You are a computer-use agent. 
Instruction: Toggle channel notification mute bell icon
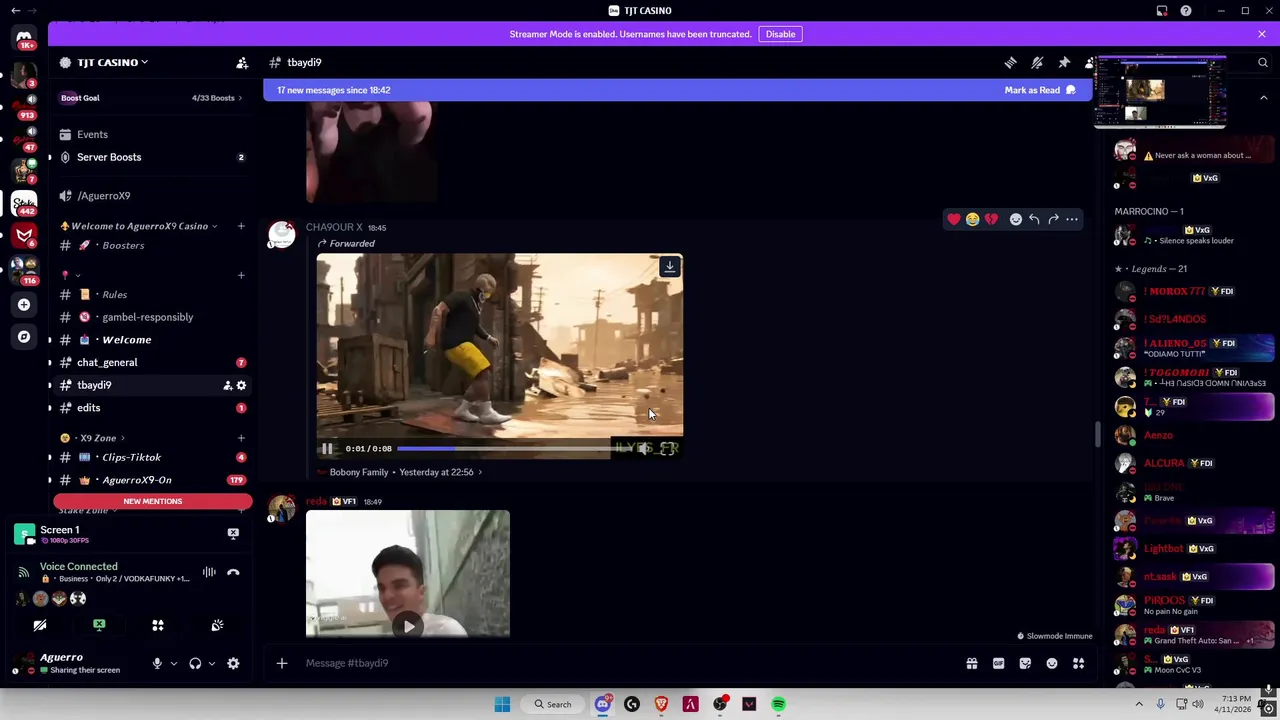click(1037, 62)
